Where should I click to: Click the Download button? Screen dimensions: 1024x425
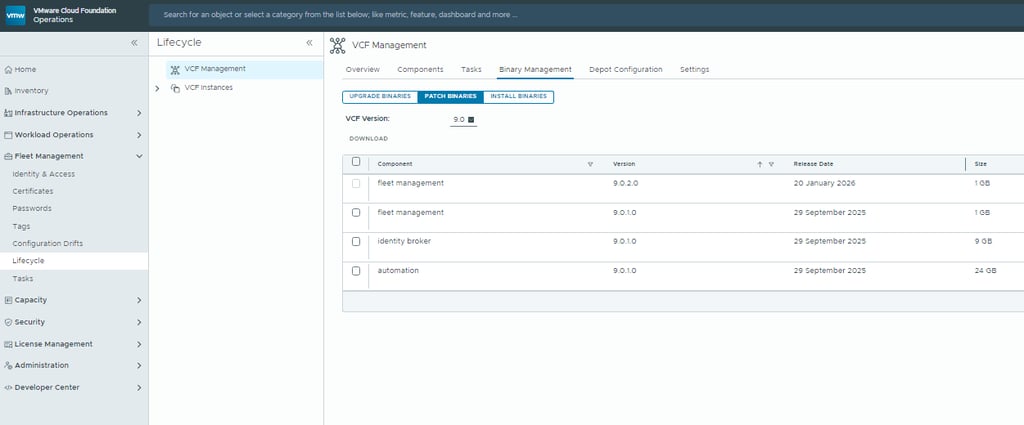[x=368, y=139]
